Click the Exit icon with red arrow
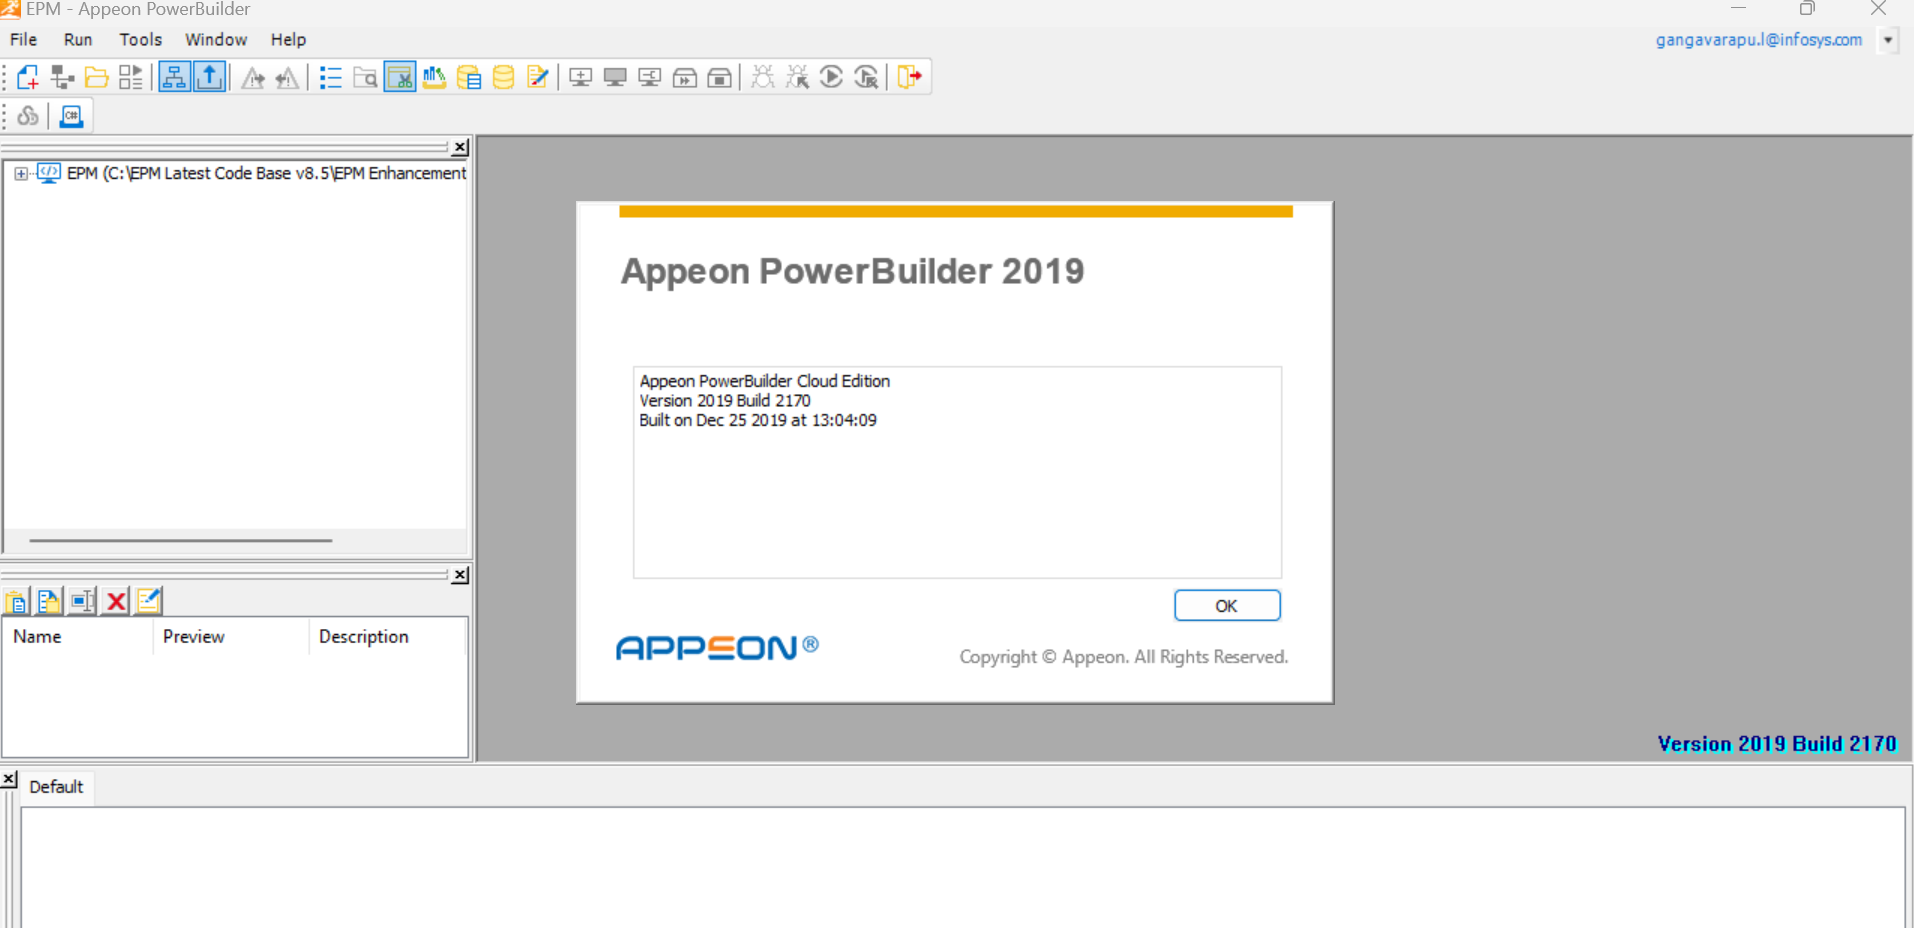This screenshot has width=1914, height=928. 909,78
